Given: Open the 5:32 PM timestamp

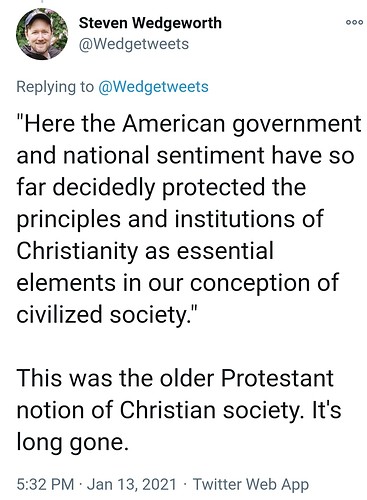Looking at the screenshot, I should 45,484.
